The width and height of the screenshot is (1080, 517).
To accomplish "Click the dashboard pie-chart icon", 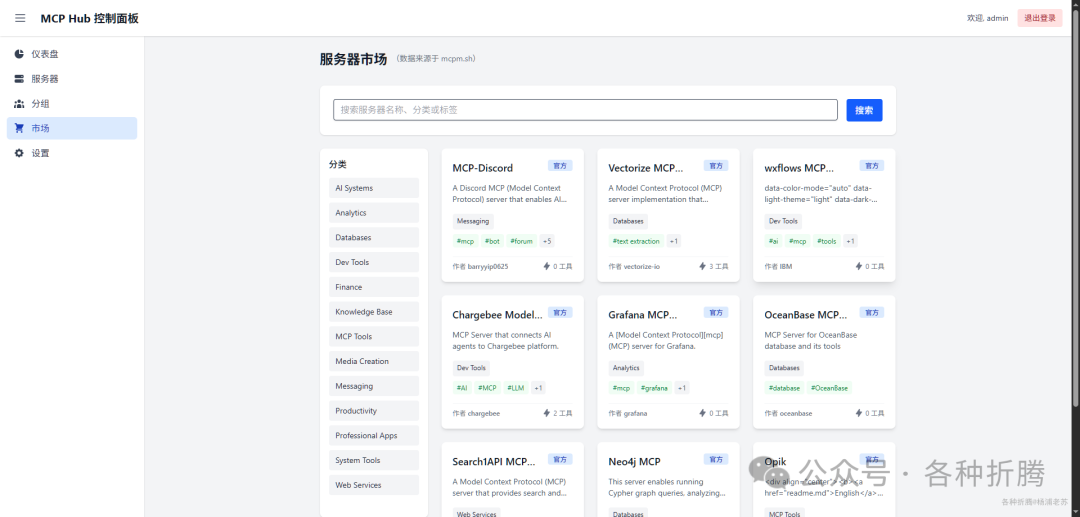I will point(19,54).
